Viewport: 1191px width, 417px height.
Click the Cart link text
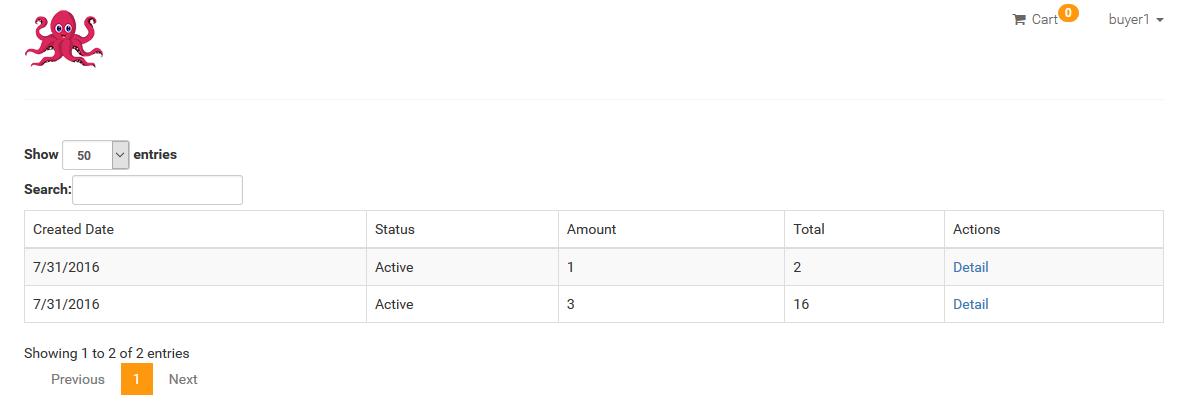click(x=1045, y=19)
